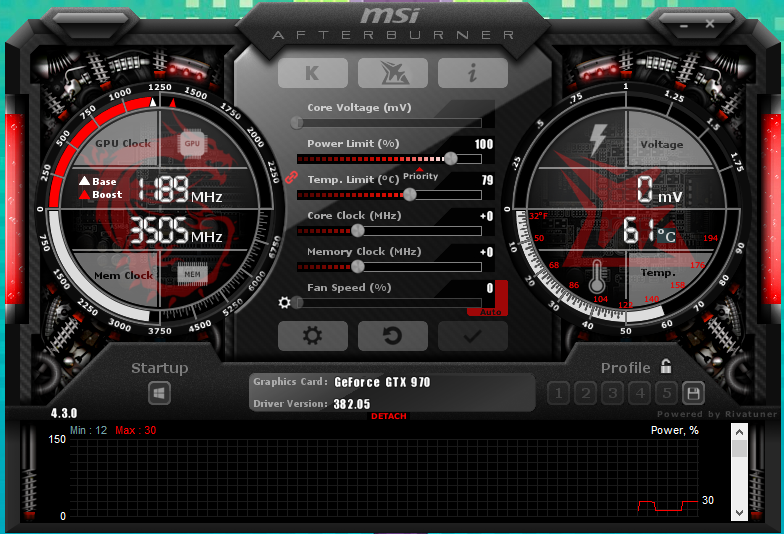Click the Memory Clock slider knob
Image resolution: width=784 pixels, height=534 pixels.
(x=358, y=266)
